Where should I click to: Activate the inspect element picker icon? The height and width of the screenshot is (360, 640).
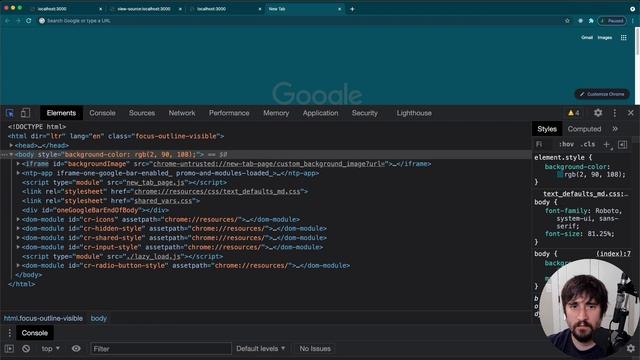click(10, 113)
